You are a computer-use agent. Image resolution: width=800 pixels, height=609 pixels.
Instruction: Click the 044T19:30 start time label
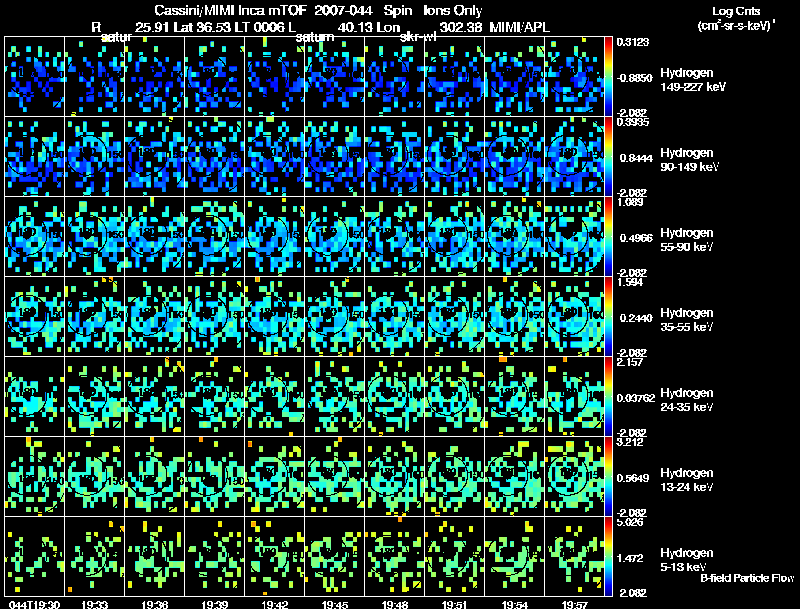(34, 604)
